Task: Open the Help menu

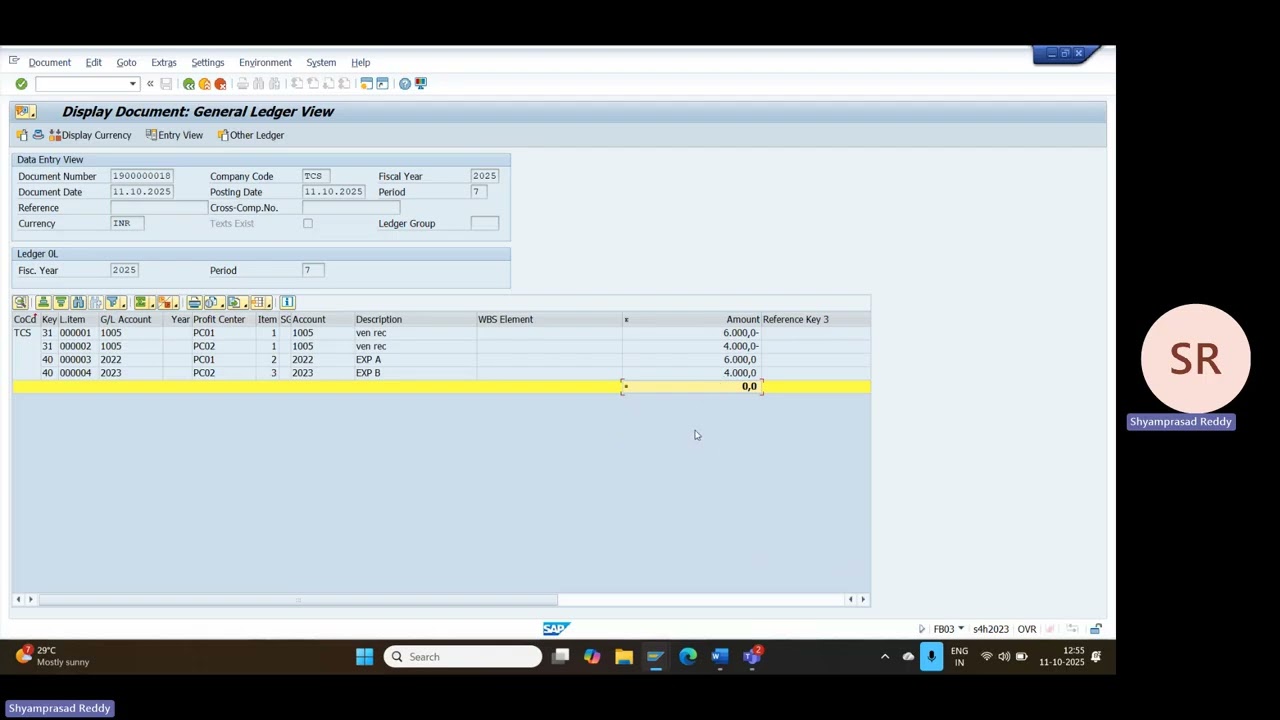Action: click(360, 62)
